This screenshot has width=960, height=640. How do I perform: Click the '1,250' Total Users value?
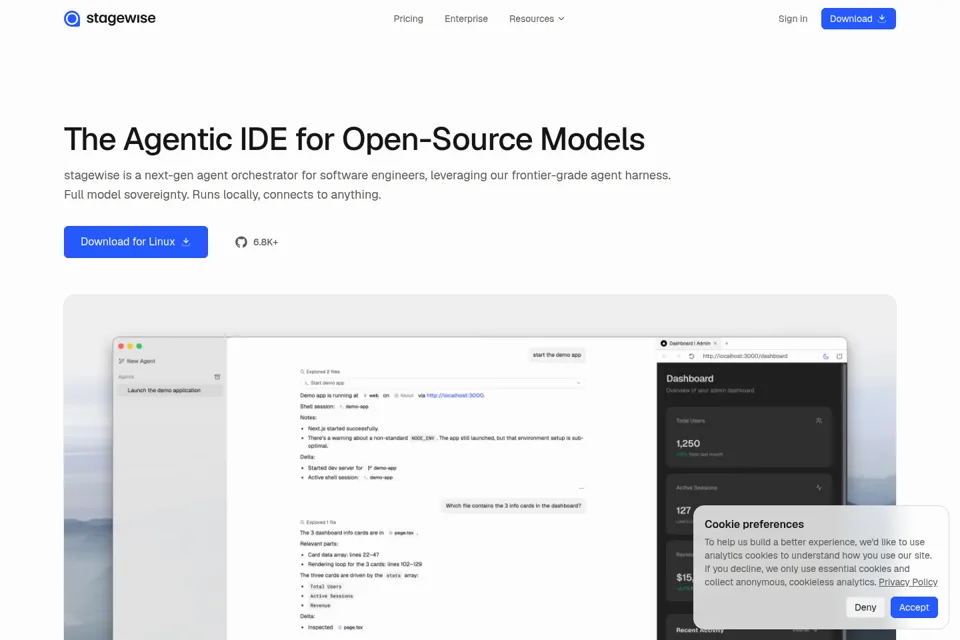click(x=688, y=443)
